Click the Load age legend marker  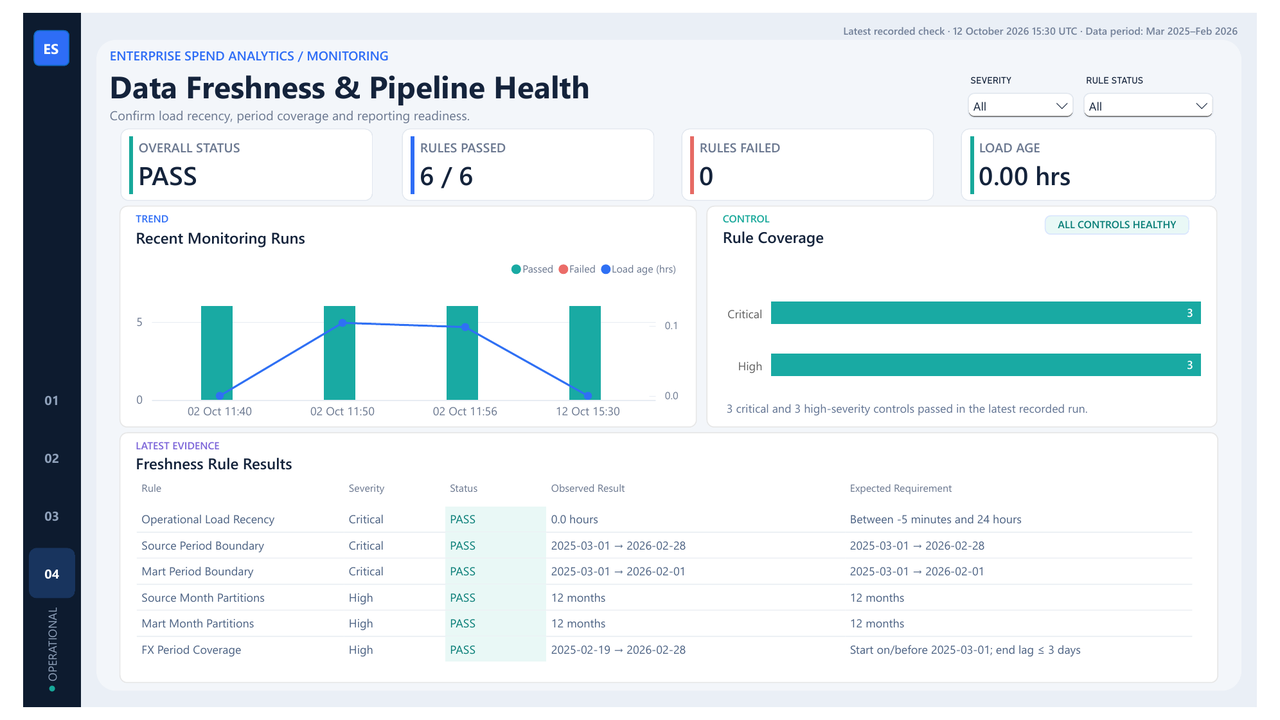coord(606,269)
